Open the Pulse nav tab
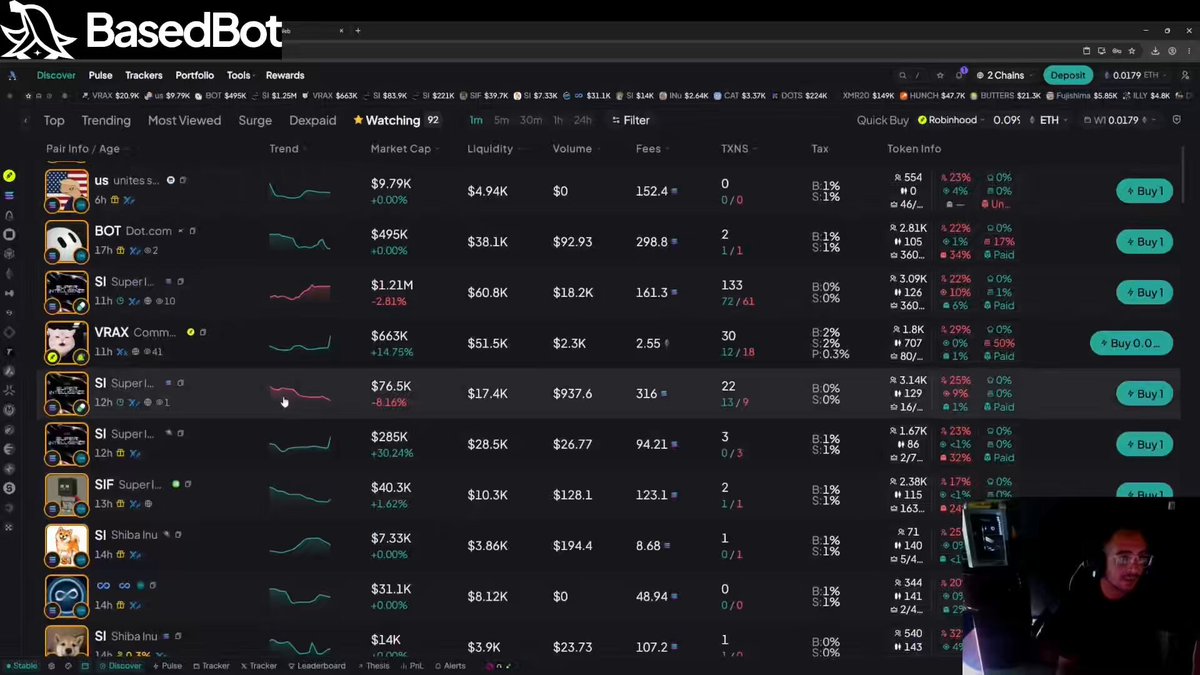 click(x=100, y=75)
